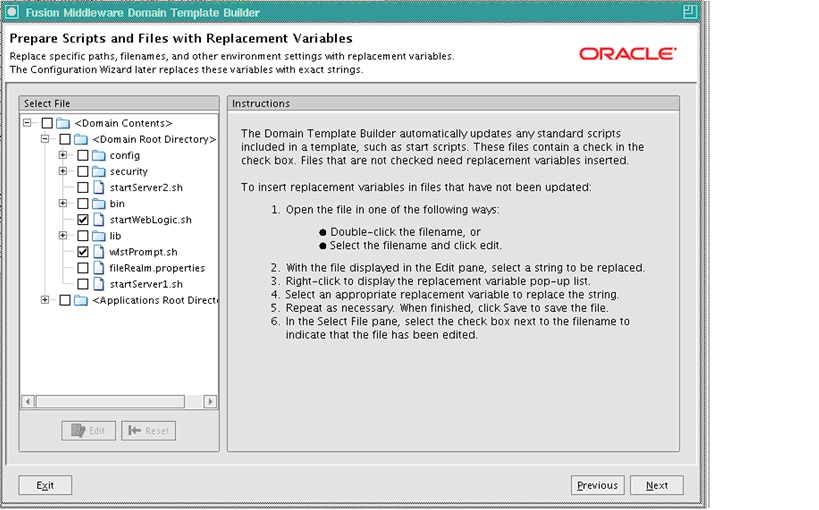Collapse the Domain Root Directory node
This screenshot has height=510, width=819.
pyautogui.click(x=45, y=139)
